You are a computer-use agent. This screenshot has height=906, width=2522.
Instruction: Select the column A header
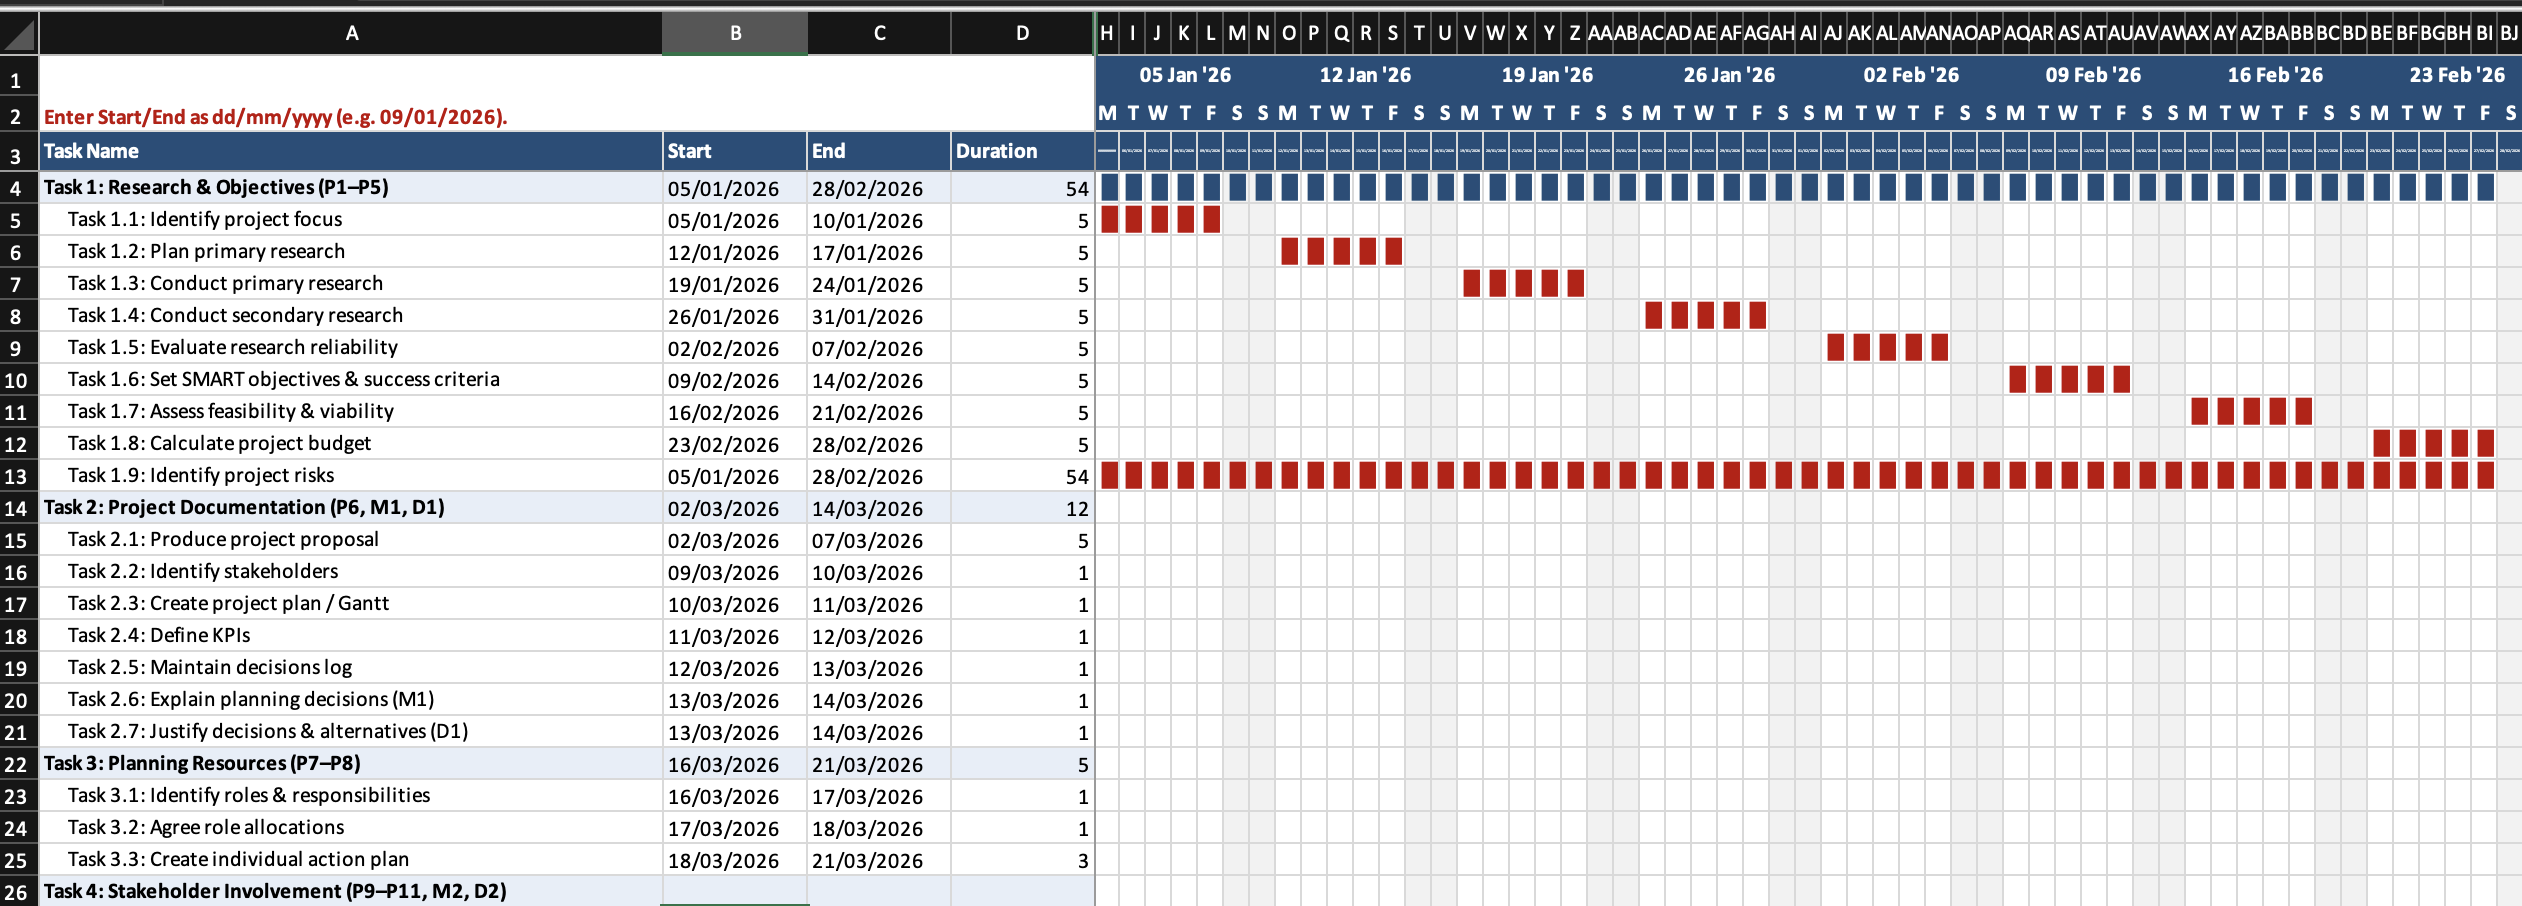tap(351, 33)
